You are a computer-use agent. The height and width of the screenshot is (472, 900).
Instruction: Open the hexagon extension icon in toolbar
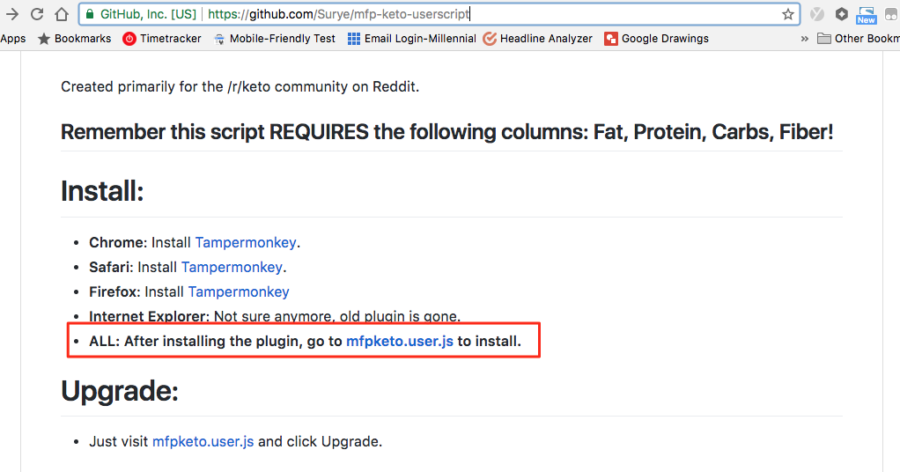(x=841, y=14)
